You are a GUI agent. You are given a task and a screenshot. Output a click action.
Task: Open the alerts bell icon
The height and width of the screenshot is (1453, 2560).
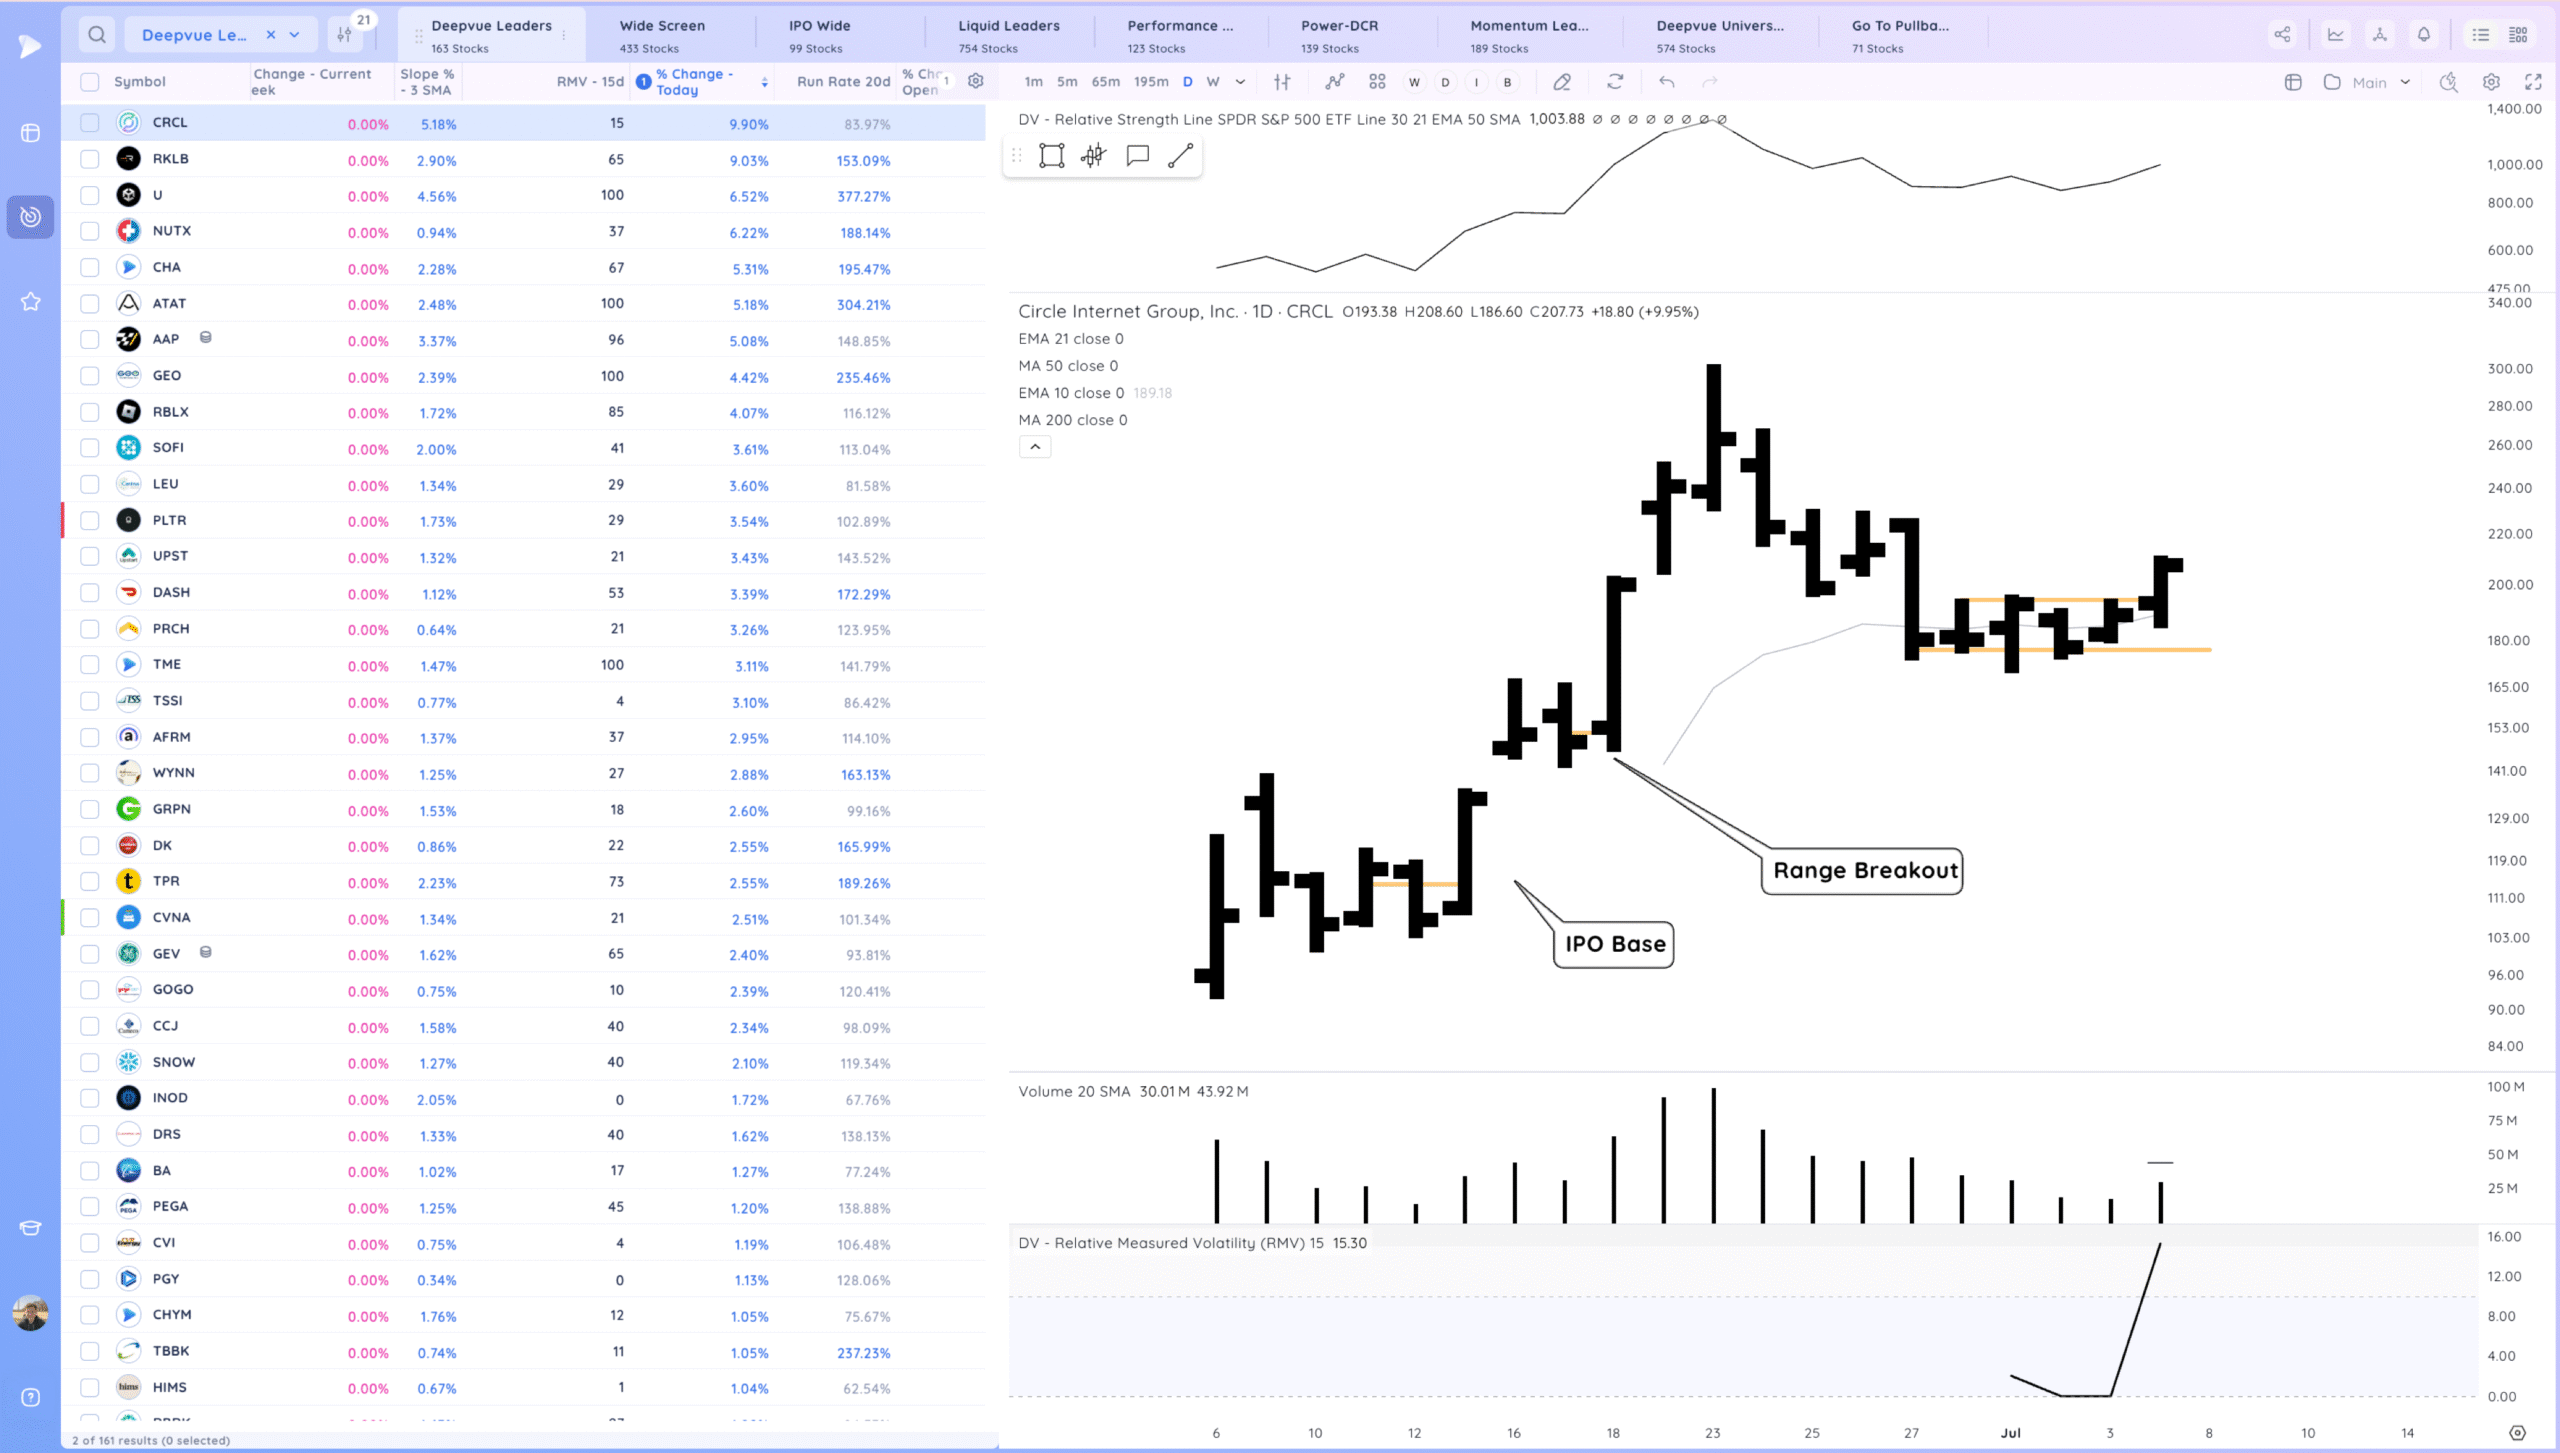[x=2424, y=35]
